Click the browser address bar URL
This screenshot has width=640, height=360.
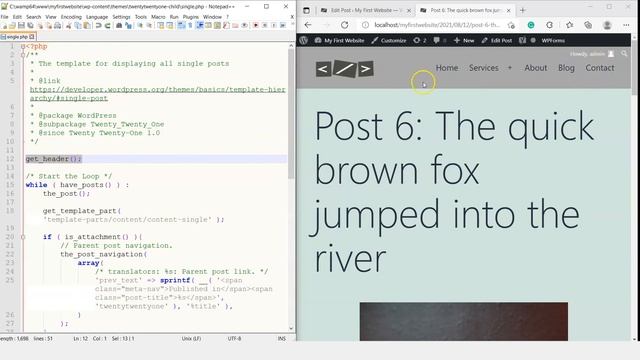(x=437, y=25)
